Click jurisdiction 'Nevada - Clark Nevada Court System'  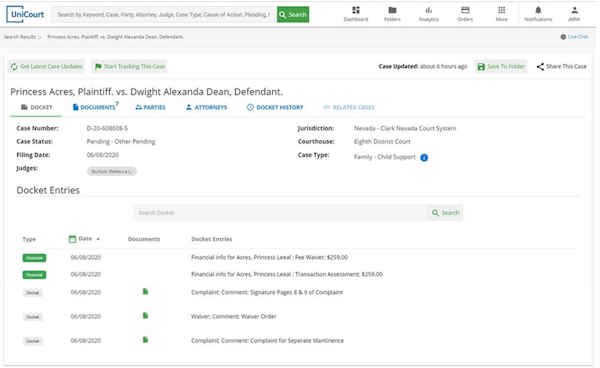(405, 128)
